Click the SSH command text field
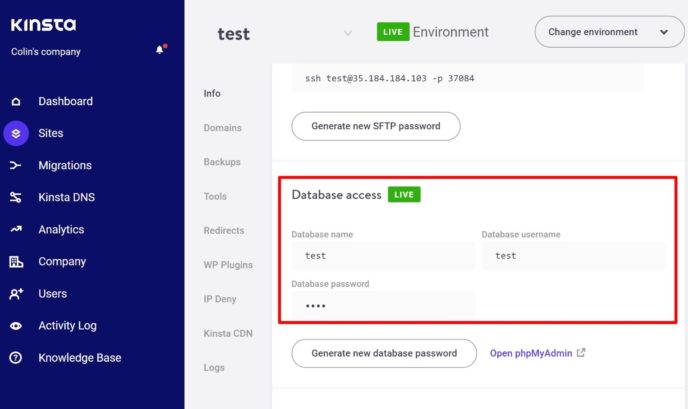Screen dimensions: 688x409 pos(468,78)
